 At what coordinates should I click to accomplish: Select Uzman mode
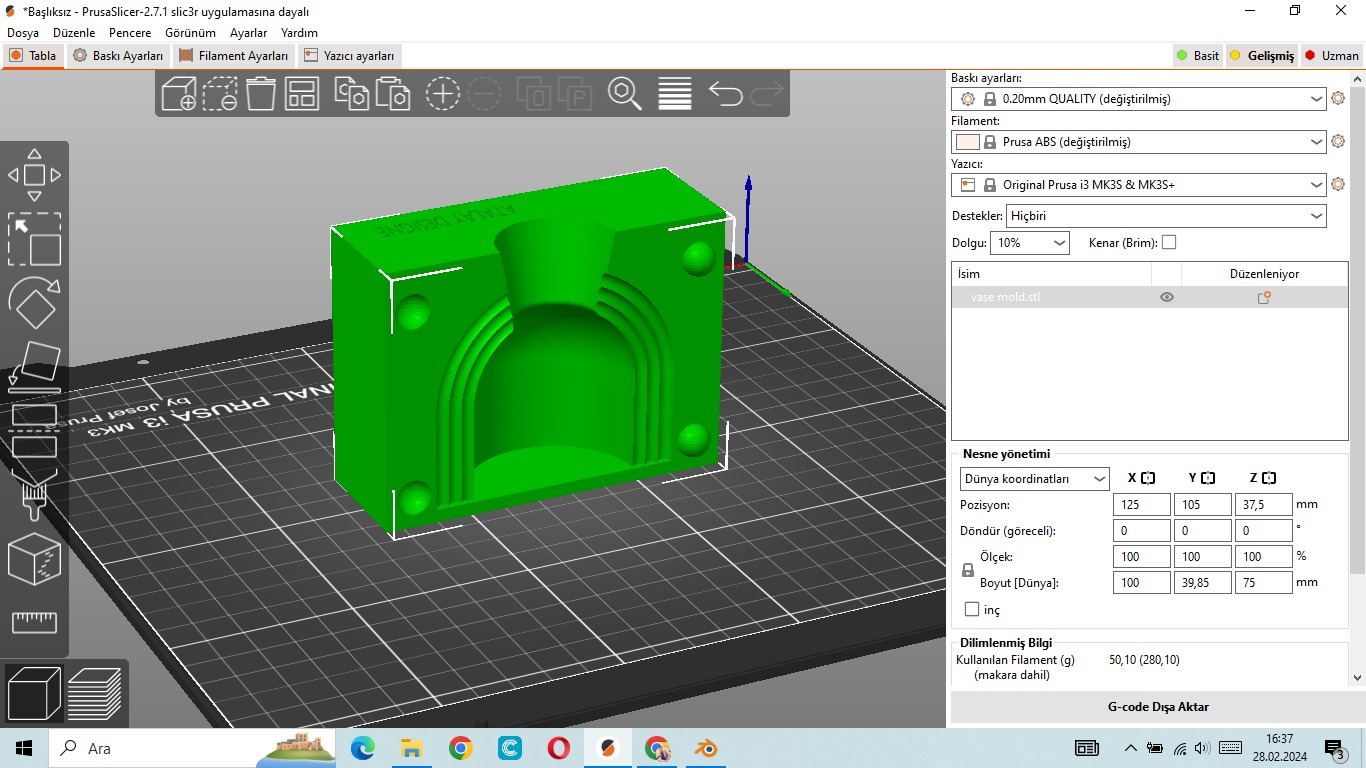(1331, 55)
